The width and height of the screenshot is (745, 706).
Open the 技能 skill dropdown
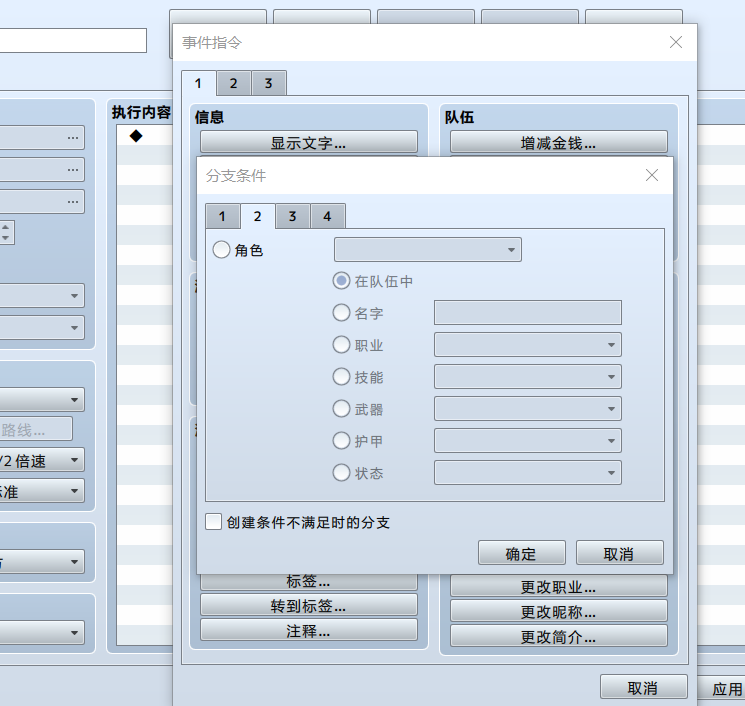(x=527, y=377)
